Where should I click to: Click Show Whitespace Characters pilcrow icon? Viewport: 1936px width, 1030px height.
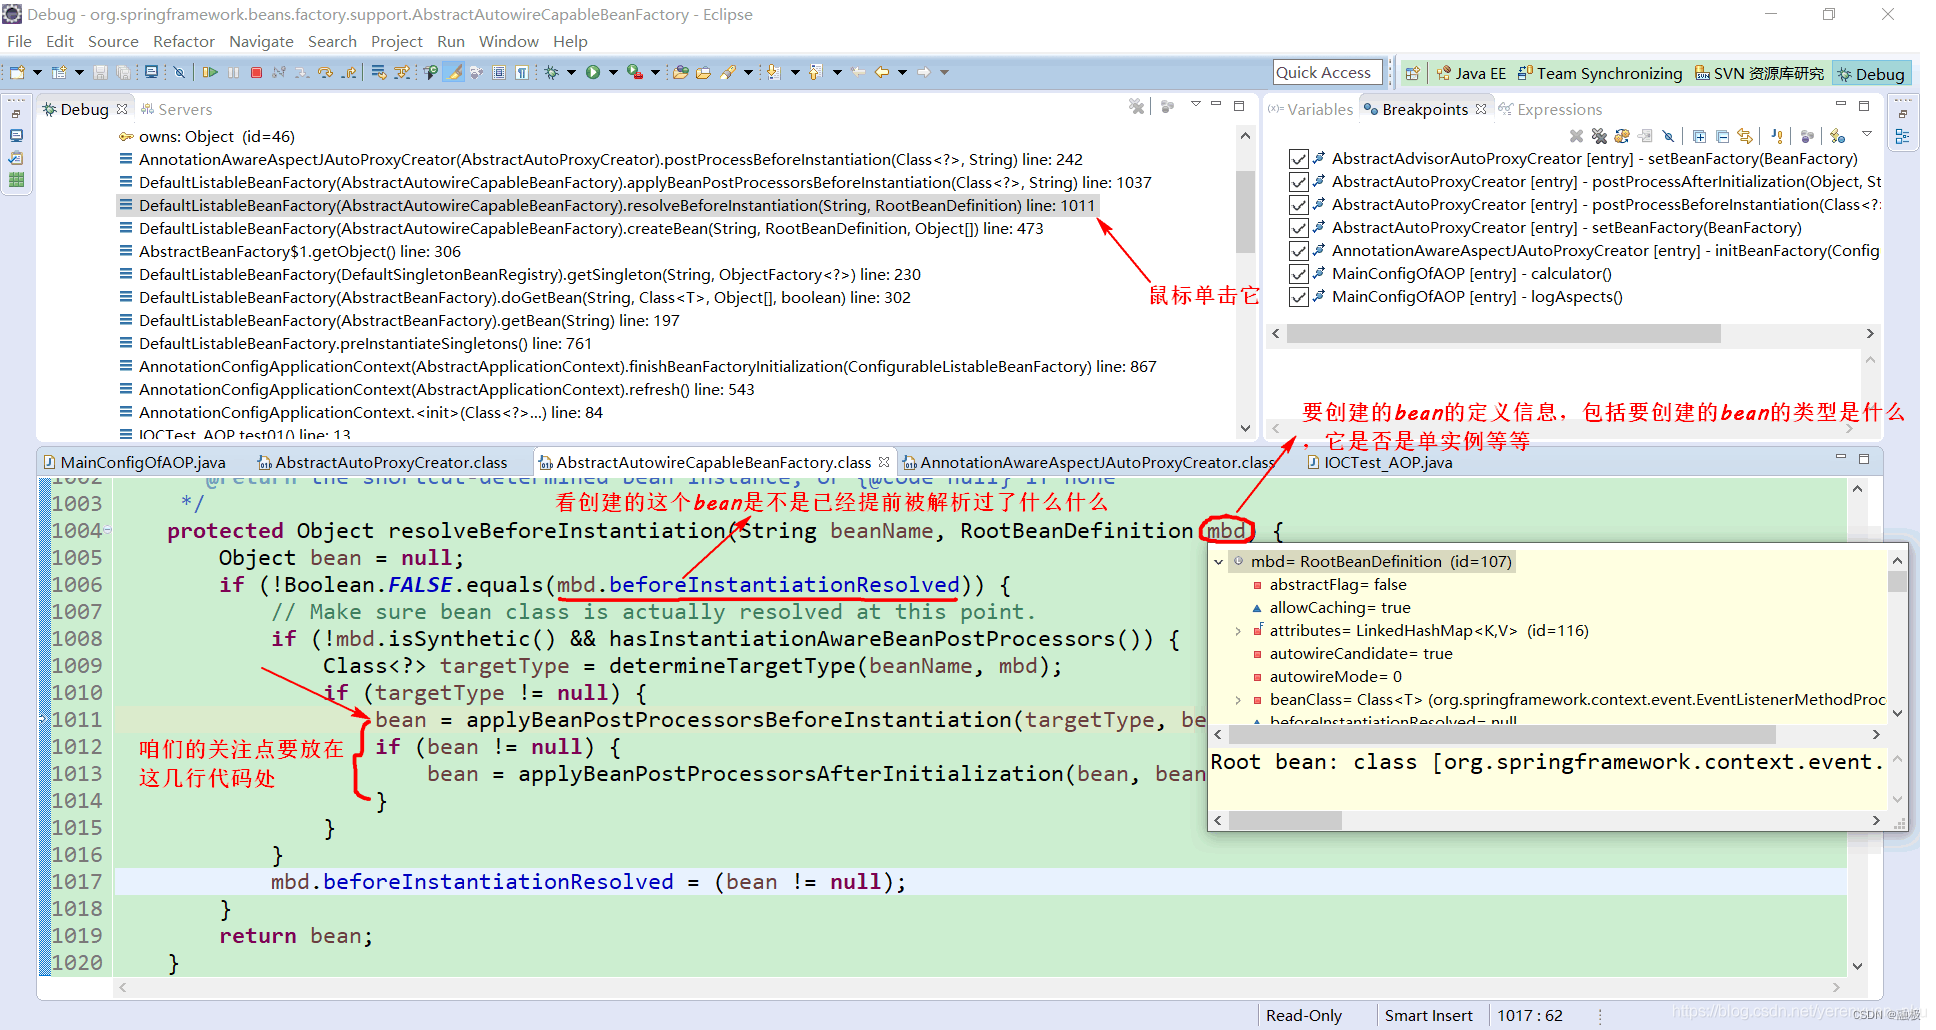tap(522, 72)
